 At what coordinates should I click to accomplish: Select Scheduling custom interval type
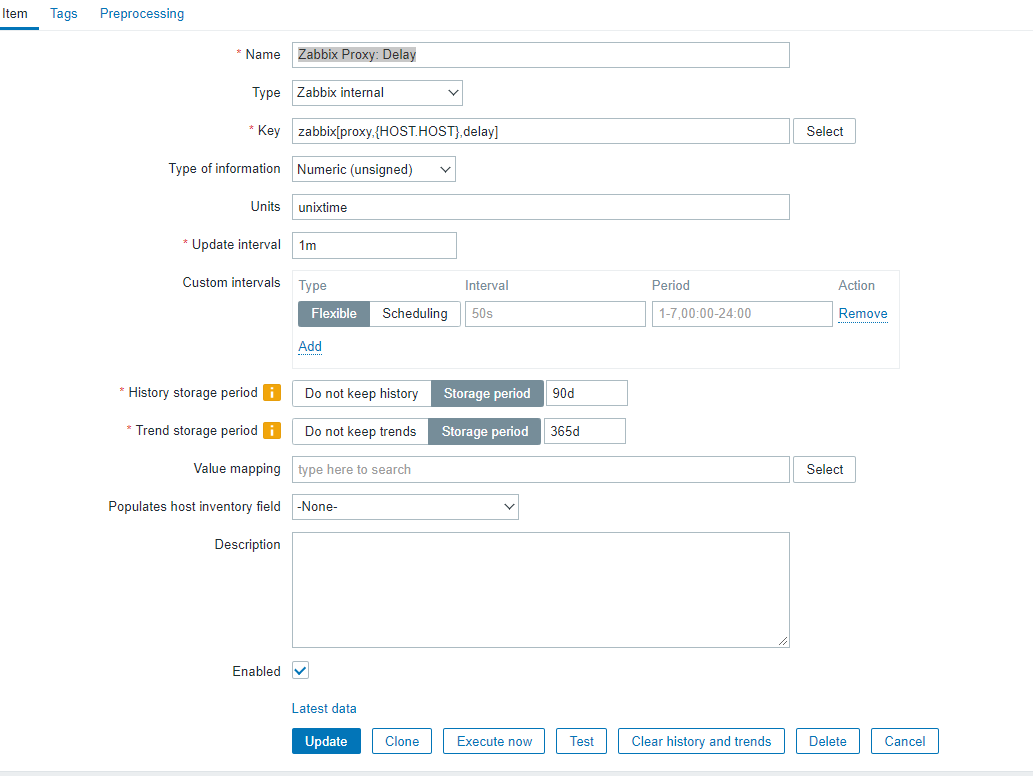click(415, 314)
